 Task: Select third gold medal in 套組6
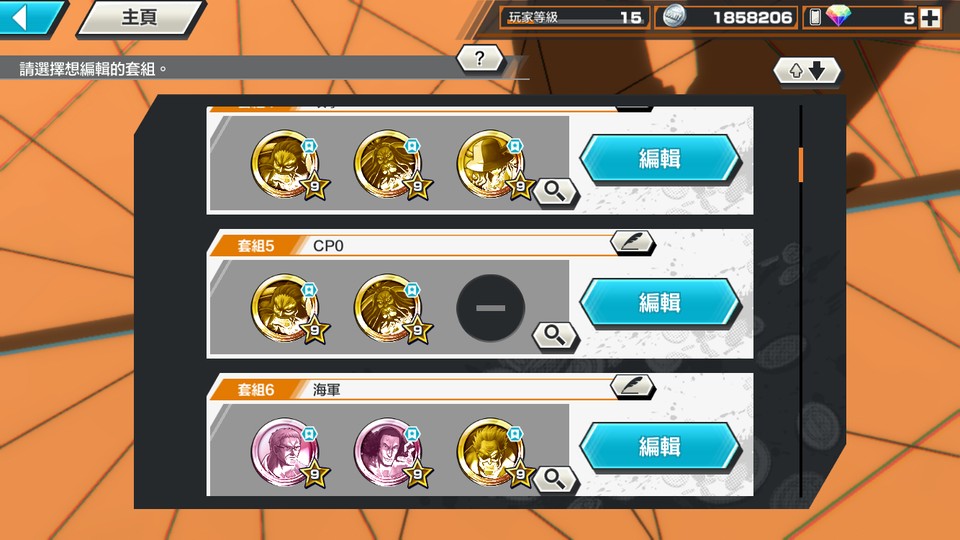click(491, 452)
